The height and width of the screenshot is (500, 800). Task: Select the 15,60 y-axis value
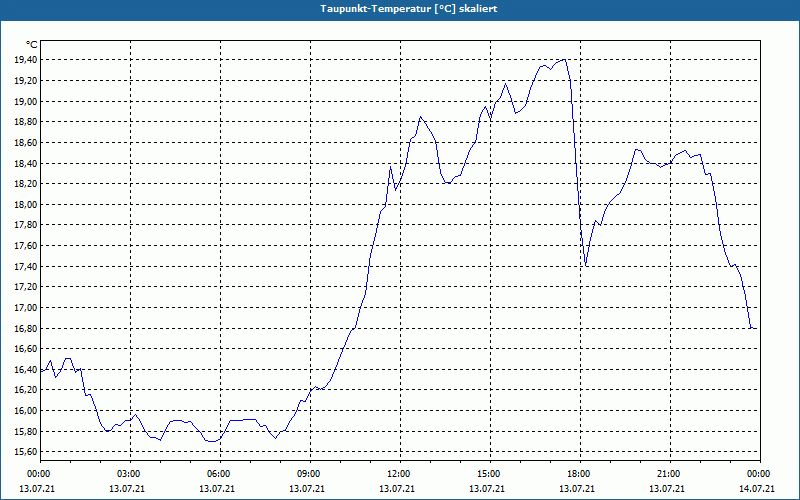pyautogui.click(x=26, y=452)
